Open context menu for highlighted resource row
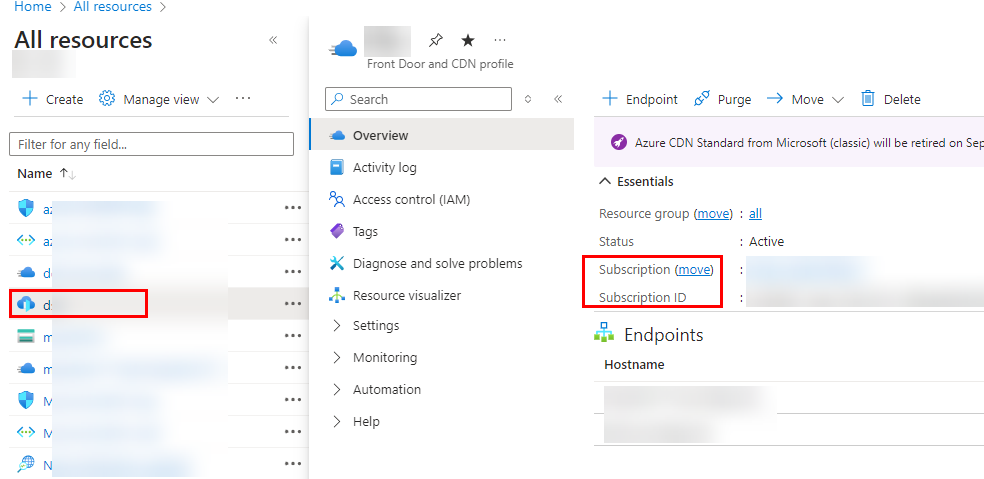This screenshot has height=479, width=984. (292, 304)
